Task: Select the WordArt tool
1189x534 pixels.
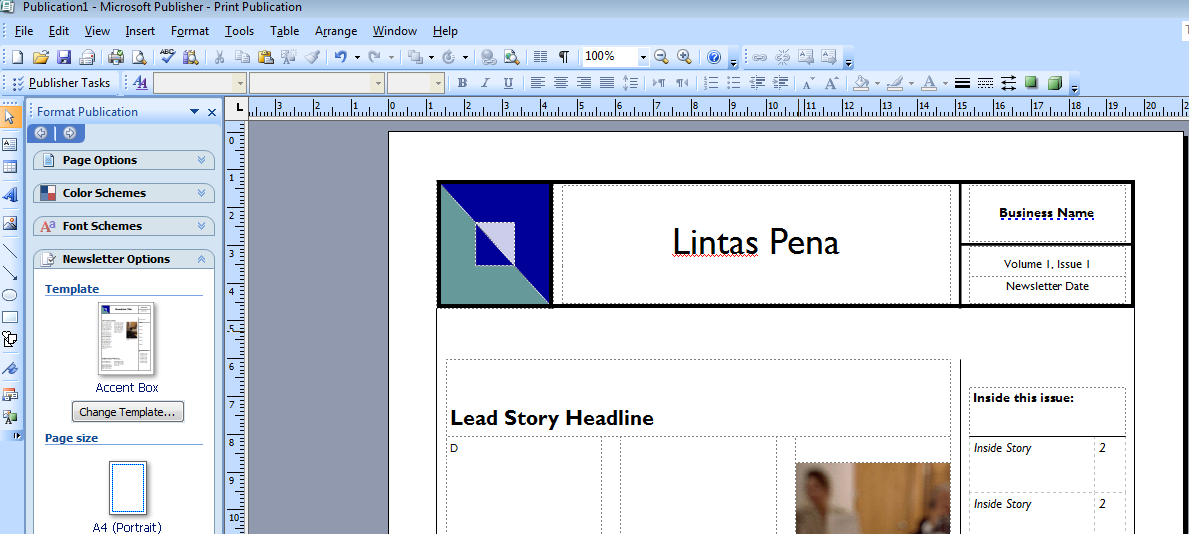Action: [10, 195]
